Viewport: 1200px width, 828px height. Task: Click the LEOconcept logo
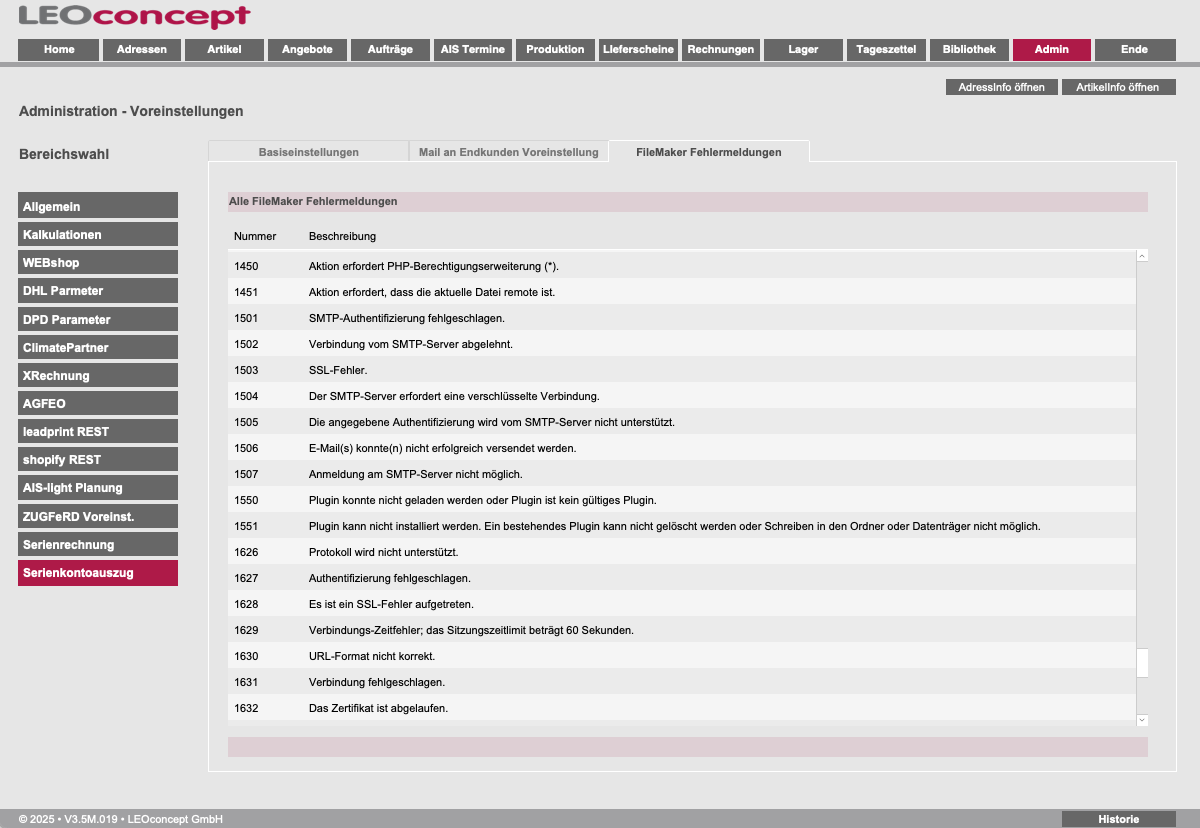click(x=134, y=17)
